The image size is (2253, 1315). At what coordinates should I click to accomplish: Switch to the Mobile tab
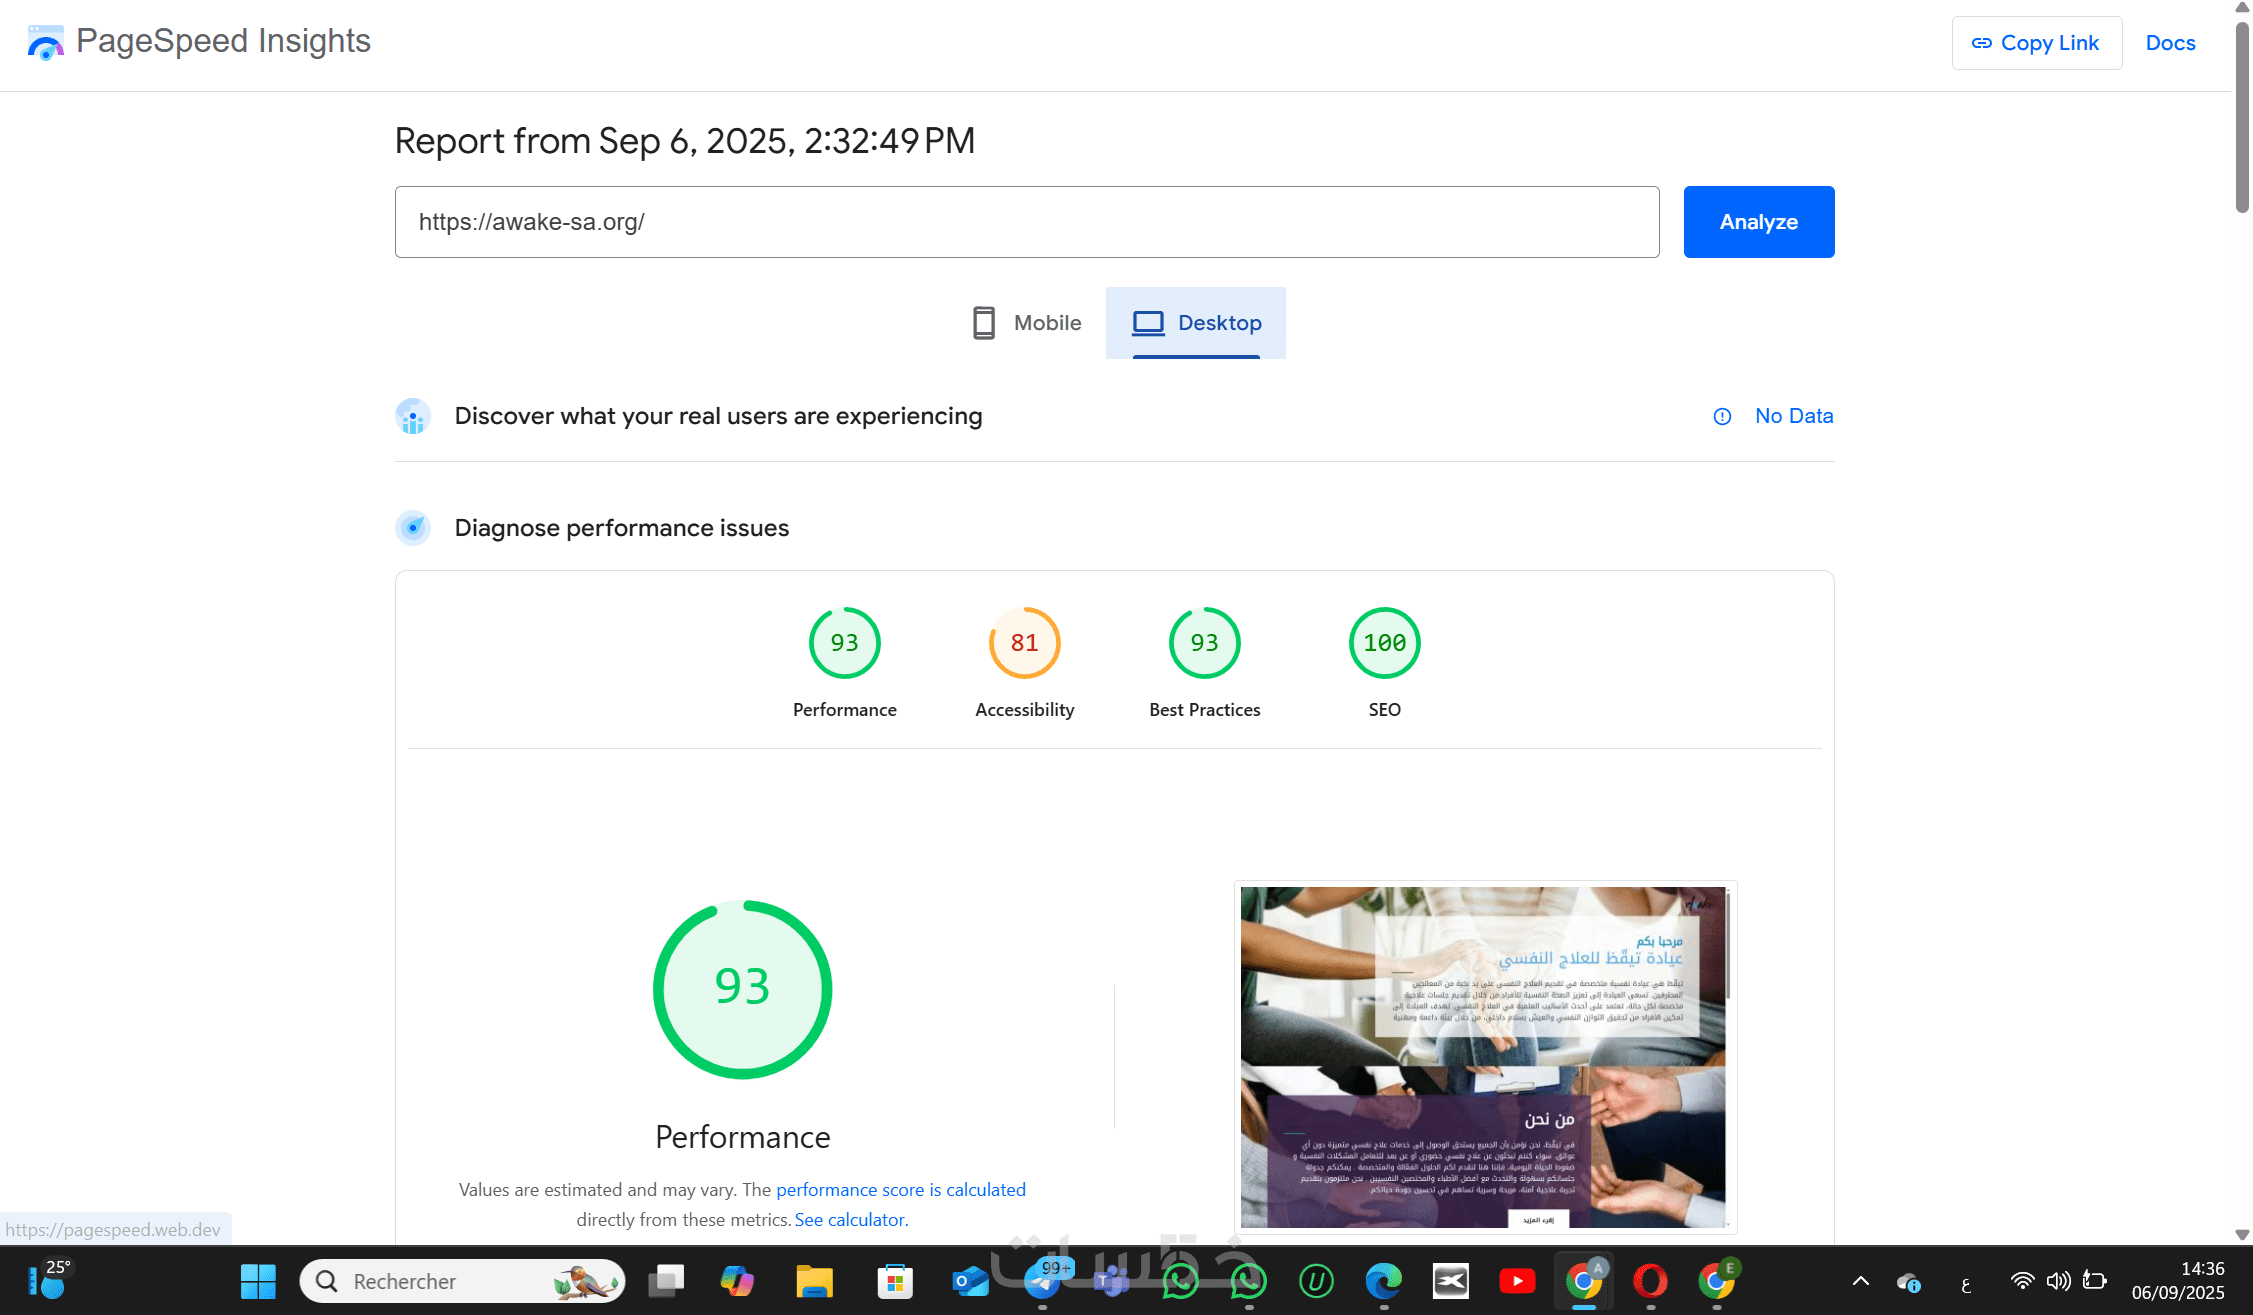(x=1027, y=323)
